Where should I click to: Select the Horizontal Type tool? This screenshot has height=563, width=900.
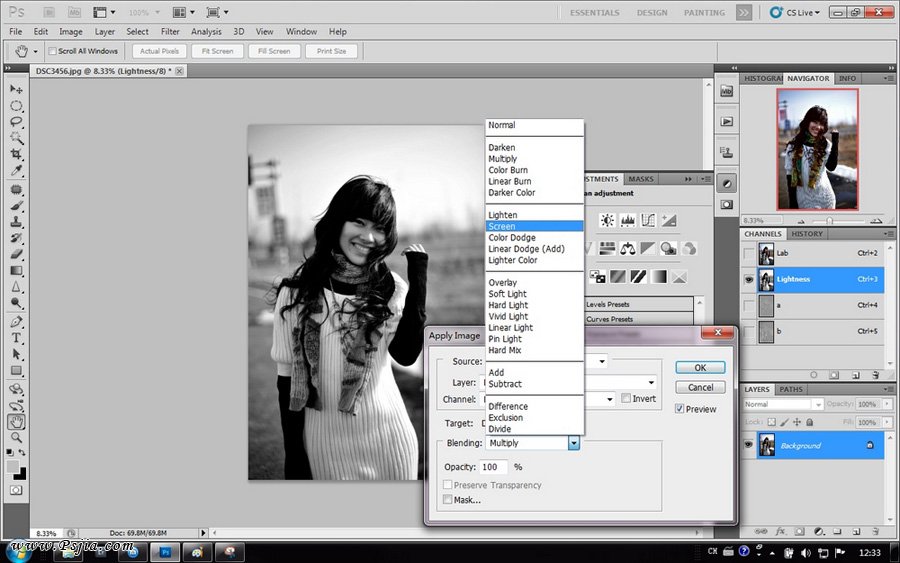pos(17,338)
